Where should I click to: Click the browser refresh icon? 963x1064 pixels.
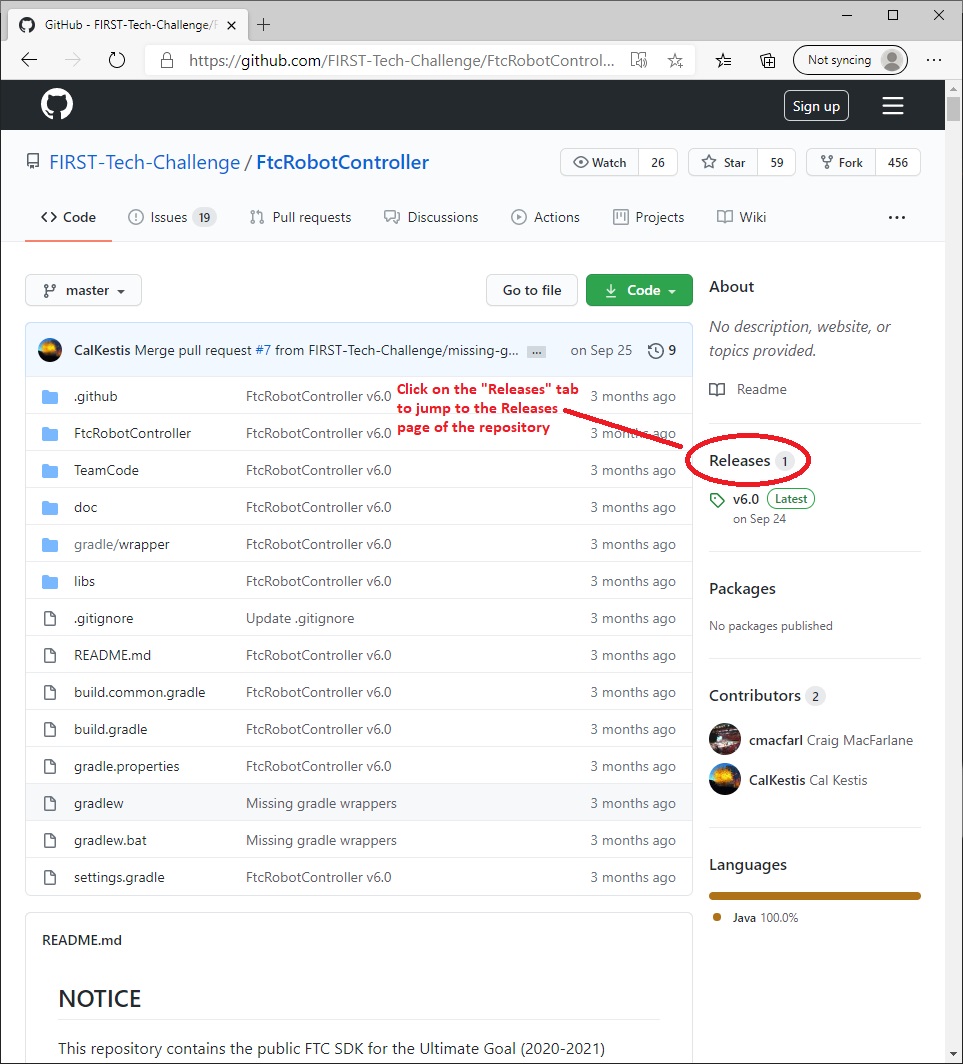point(117,60)
